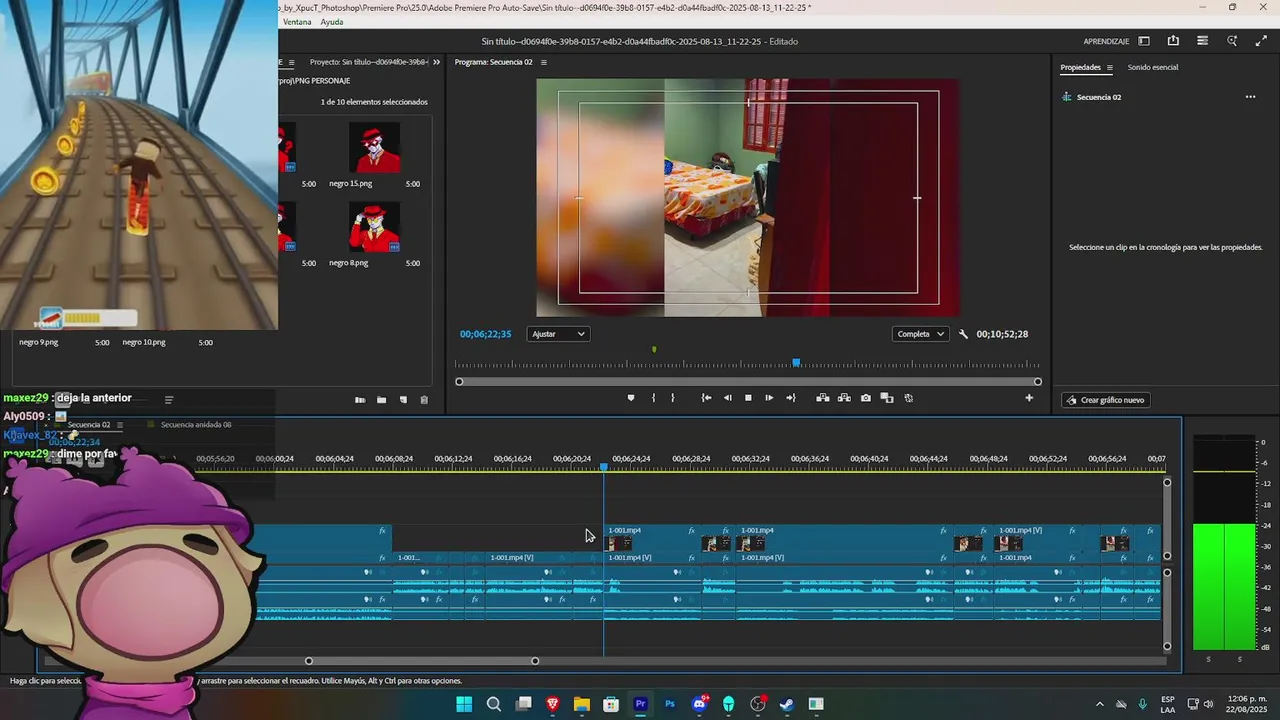Click the Crear gráfico nuevo button
1280x720 pixels.
point(1105,400)
